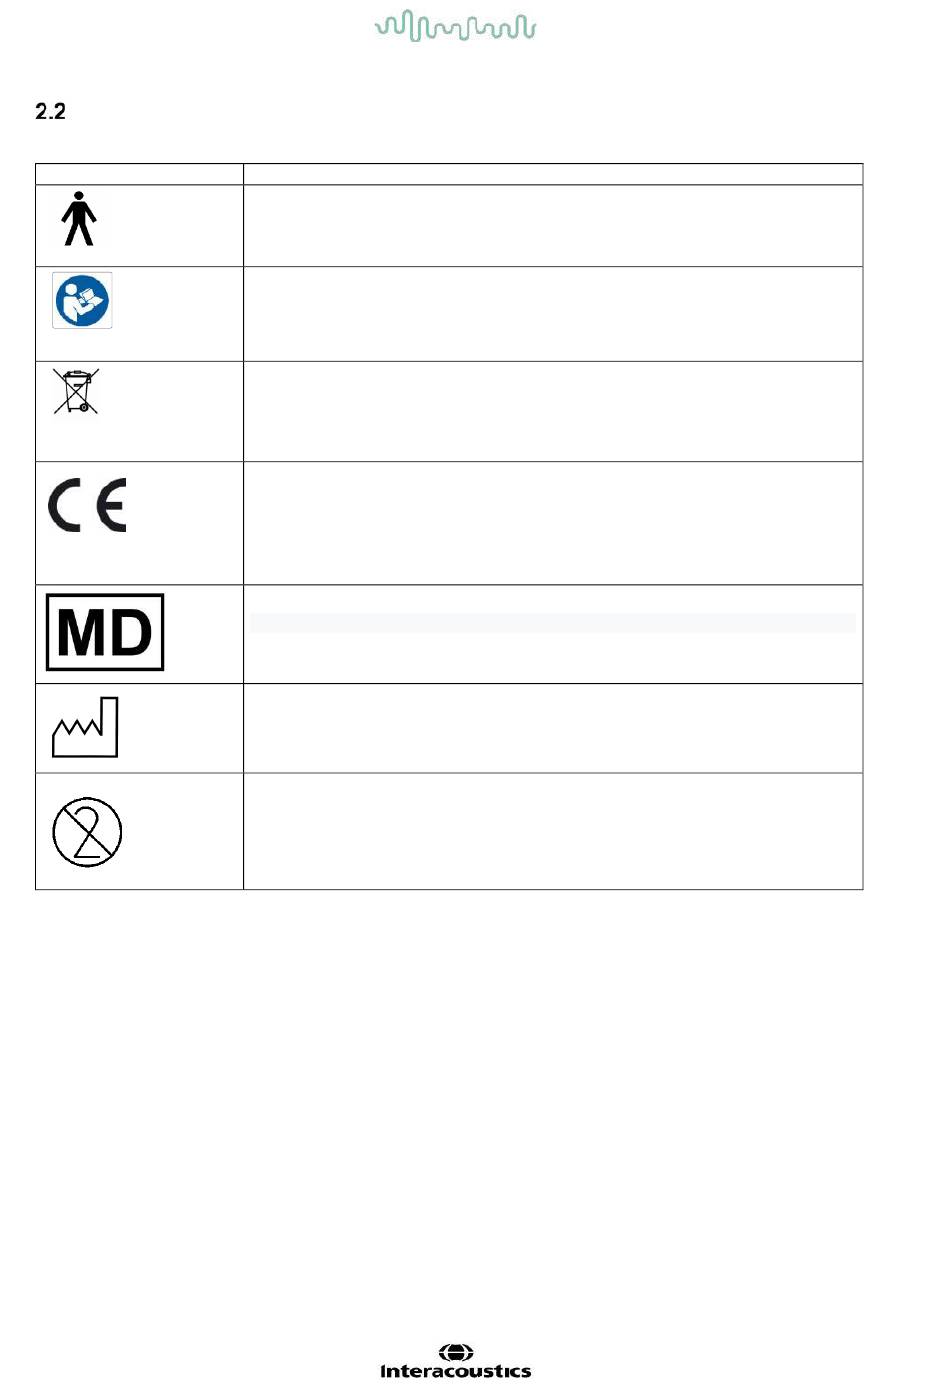This screenshot has width=950, height=1387.
Task: Select the CE mark symbol
Action: 87,505
